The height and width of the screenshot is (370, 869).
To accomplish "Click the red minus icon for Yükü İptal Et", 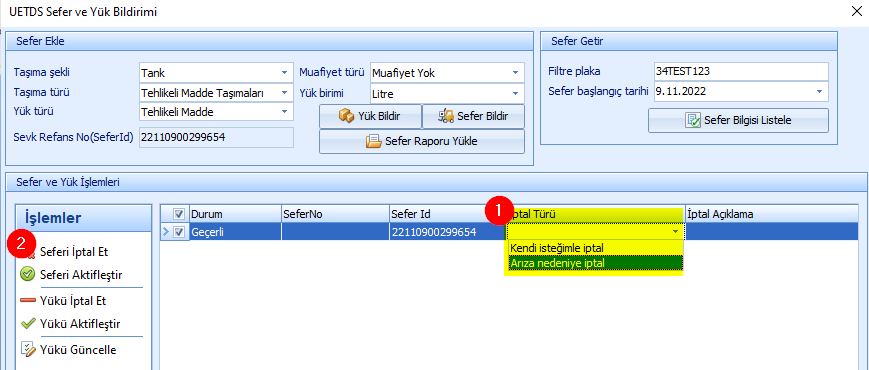I will (27, 301).
